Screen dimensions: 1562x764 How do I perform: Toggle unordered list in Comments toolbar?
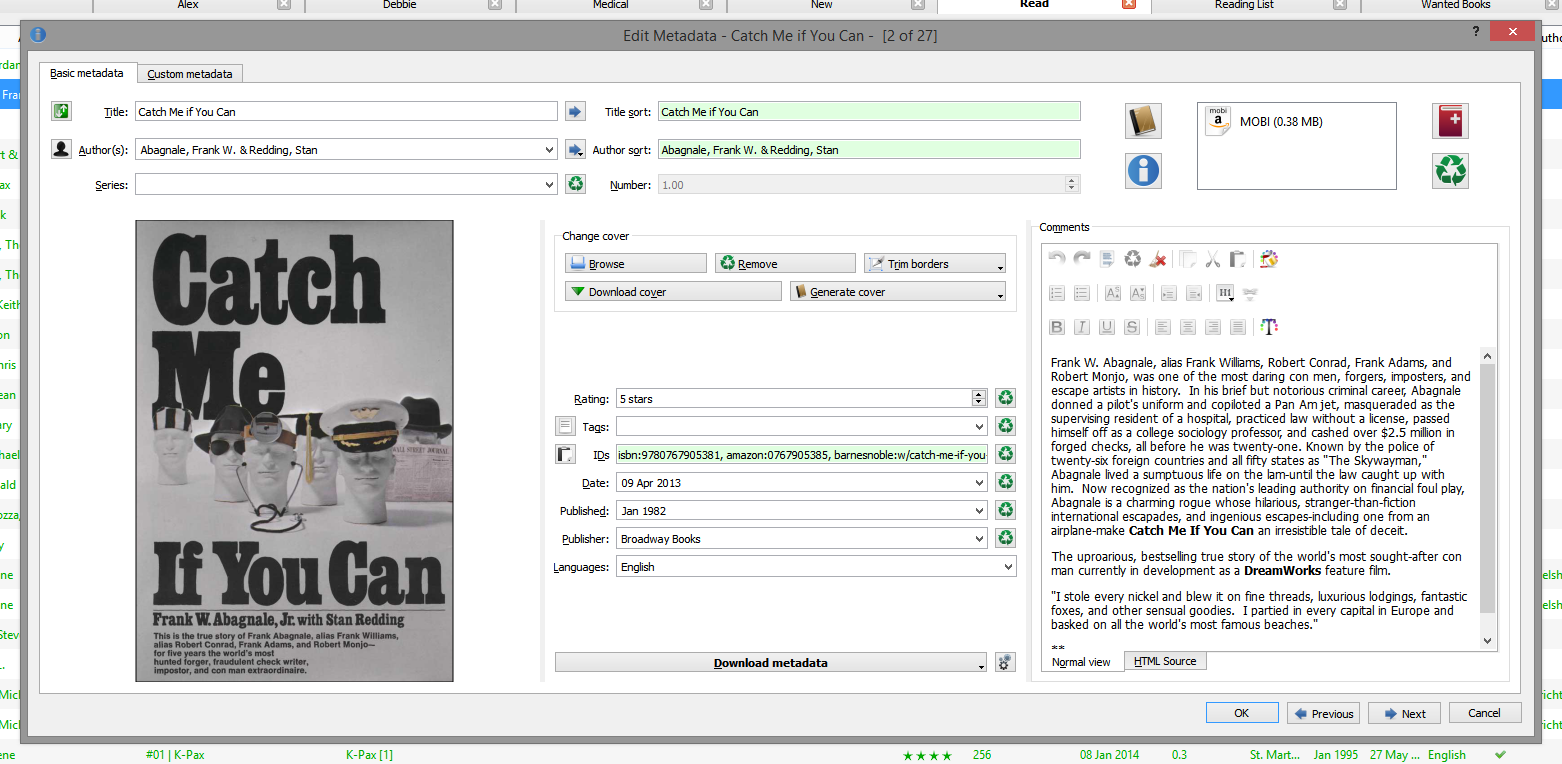tap(1081, 293)
